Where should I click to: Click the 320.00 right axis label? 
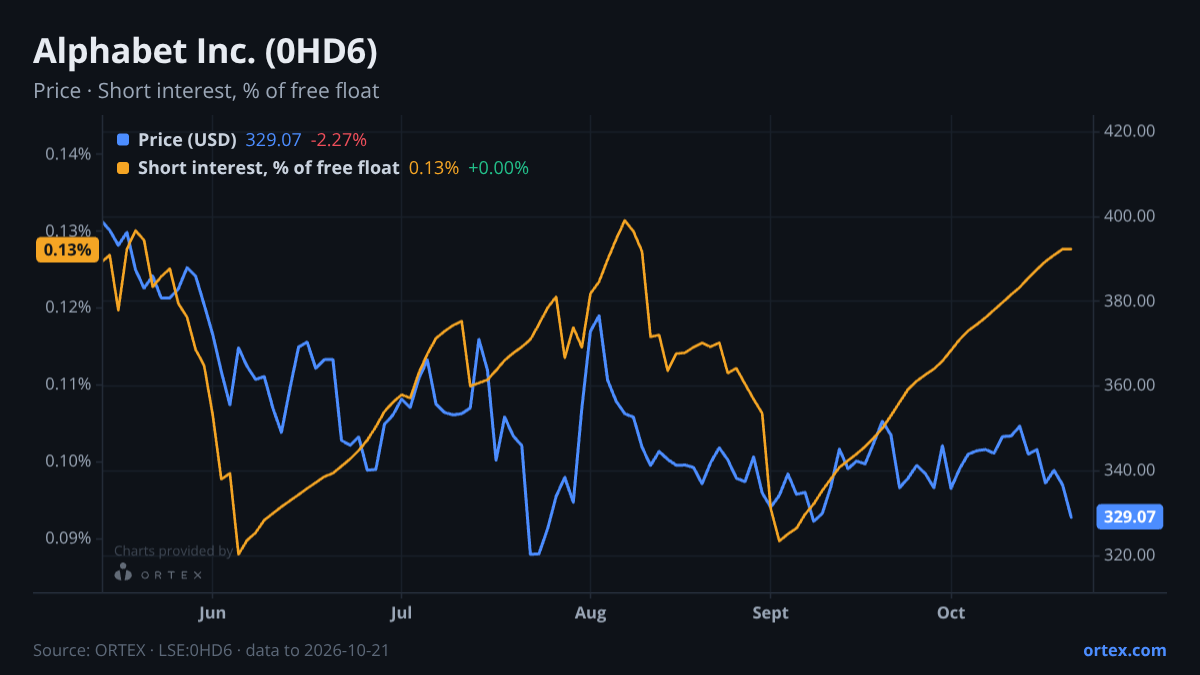point(1130,555)
